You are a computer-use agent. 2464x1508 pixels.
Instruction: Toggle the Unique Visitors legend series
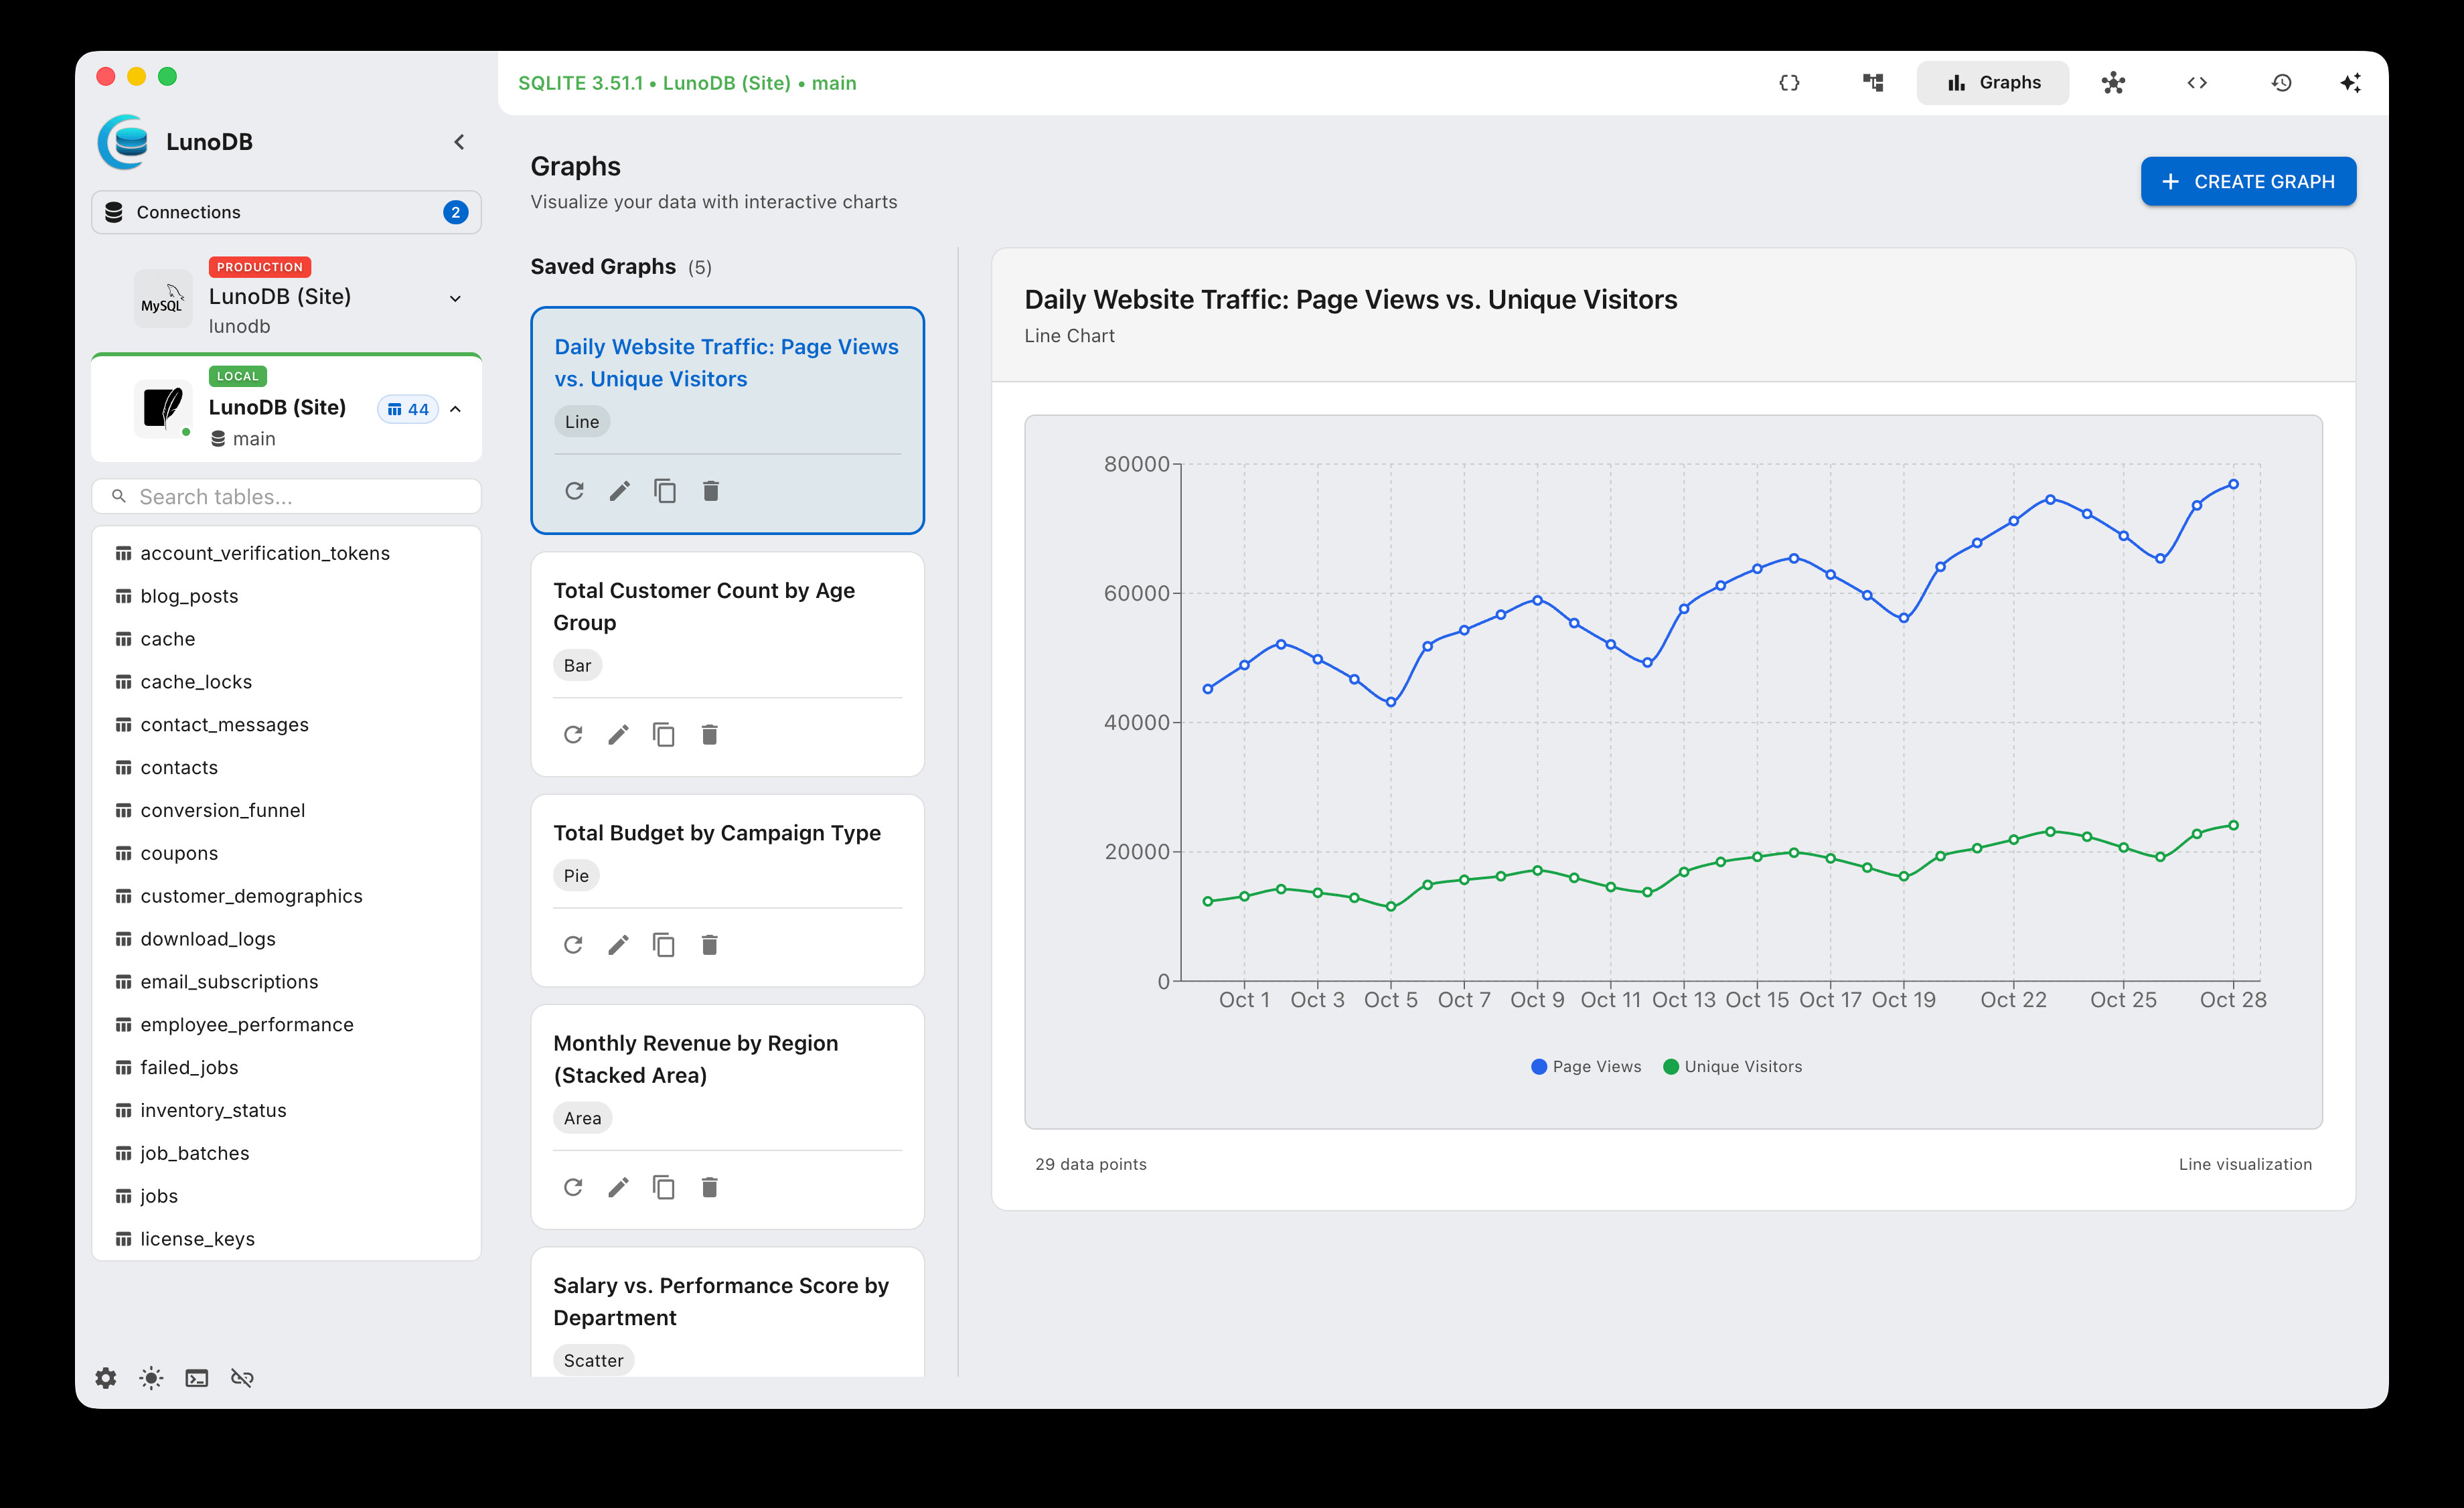click(x=1732, y=1067)
